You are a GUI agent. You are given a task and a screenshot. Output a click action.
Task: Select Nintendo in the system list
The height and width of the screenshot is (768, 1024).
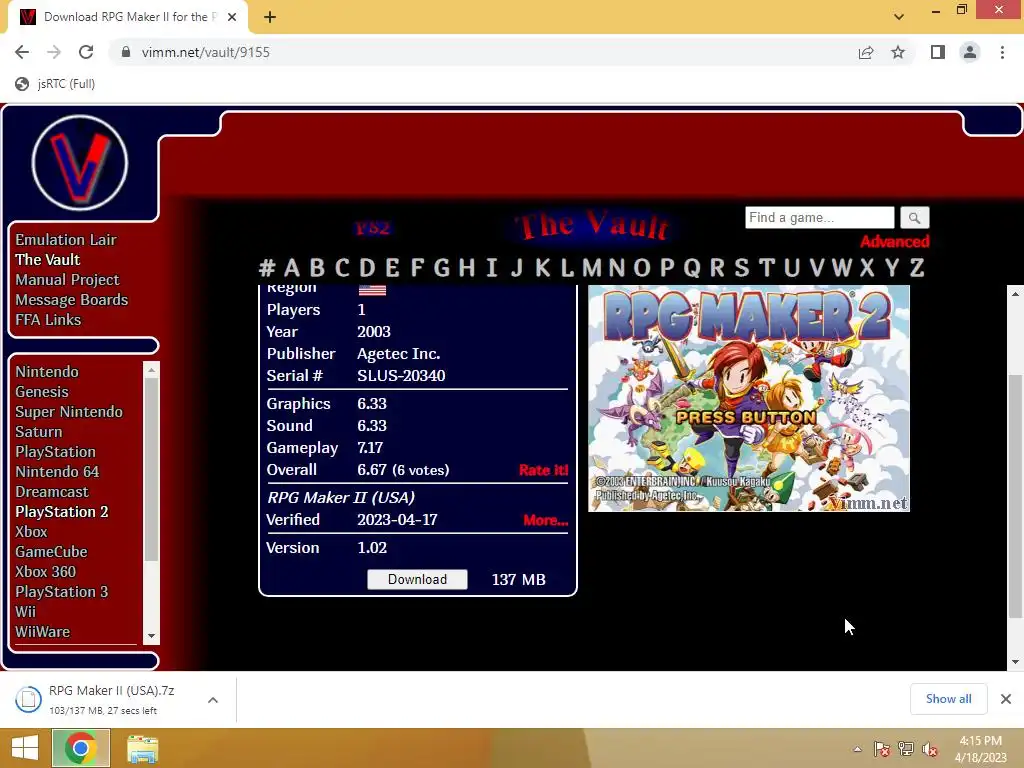point(47,372)
